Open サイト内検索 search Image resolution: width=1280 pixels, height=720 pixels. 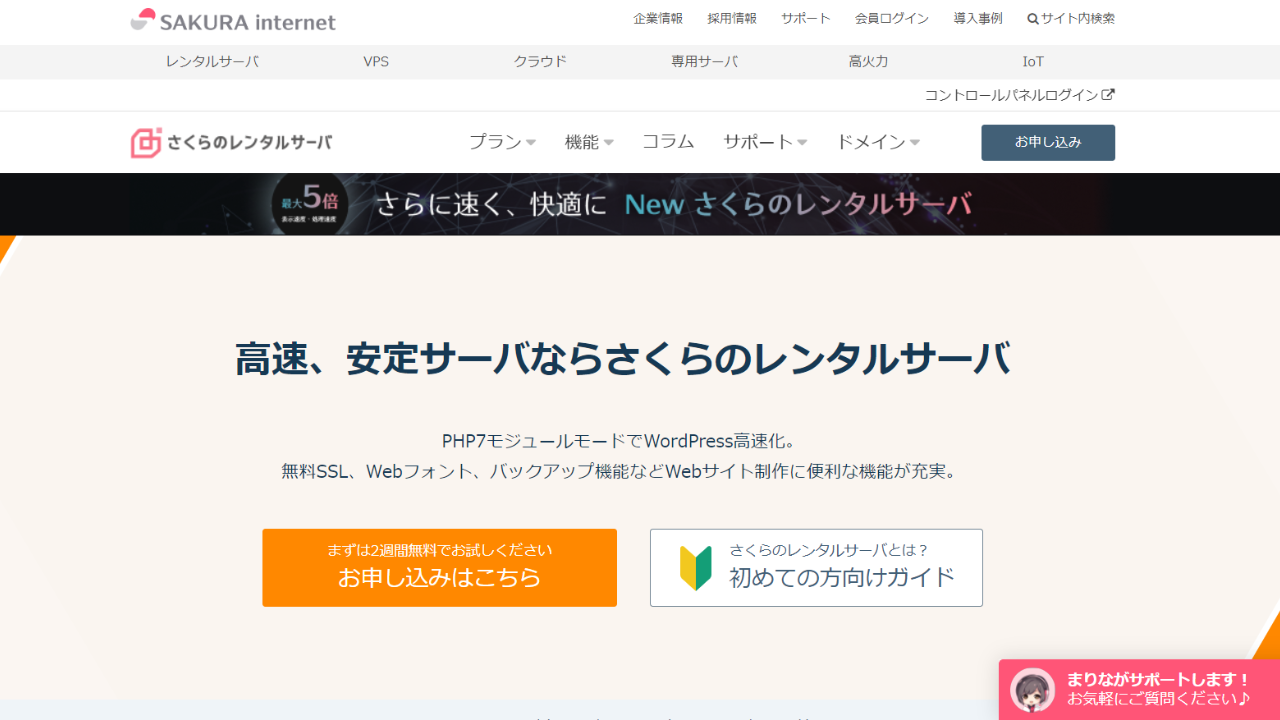pyautogui.click(x=1071, y=19)
